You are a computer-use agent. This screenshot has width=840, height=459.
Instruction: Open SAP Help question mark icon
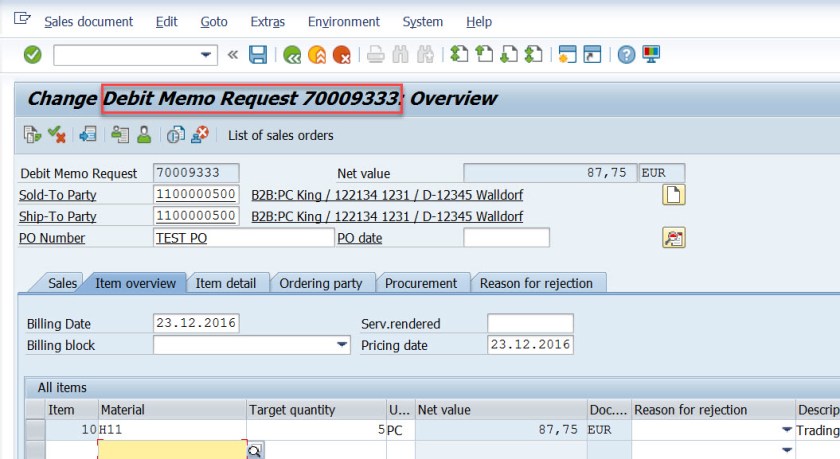point(627,54)
